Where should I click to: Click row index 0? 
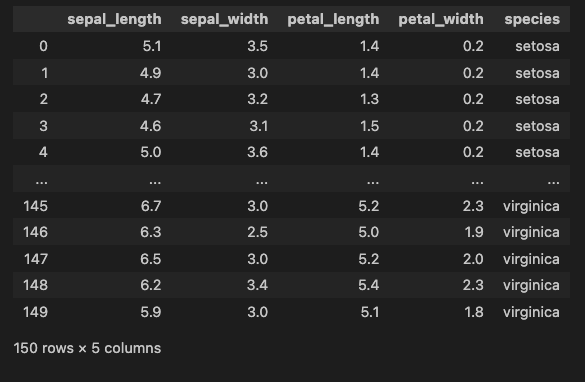(x=43, y=46)
